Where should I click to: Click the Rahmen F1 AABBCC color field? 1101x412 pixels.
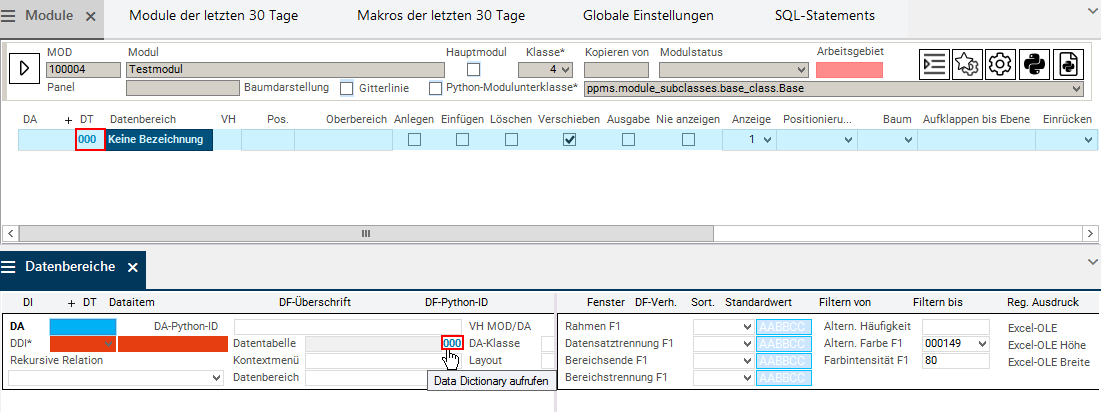click(x=784, y=327)
